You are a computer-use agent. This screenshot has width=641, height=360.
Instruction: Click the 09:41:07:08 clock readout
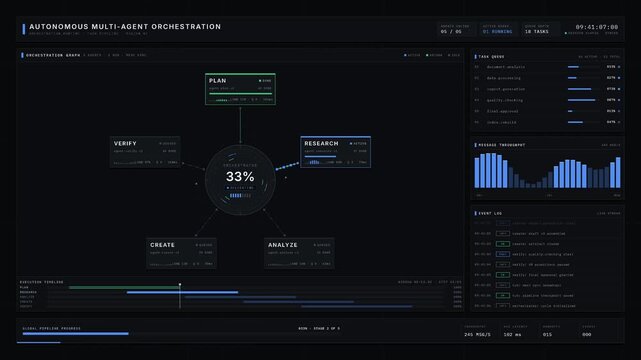(x=597, y=27)
